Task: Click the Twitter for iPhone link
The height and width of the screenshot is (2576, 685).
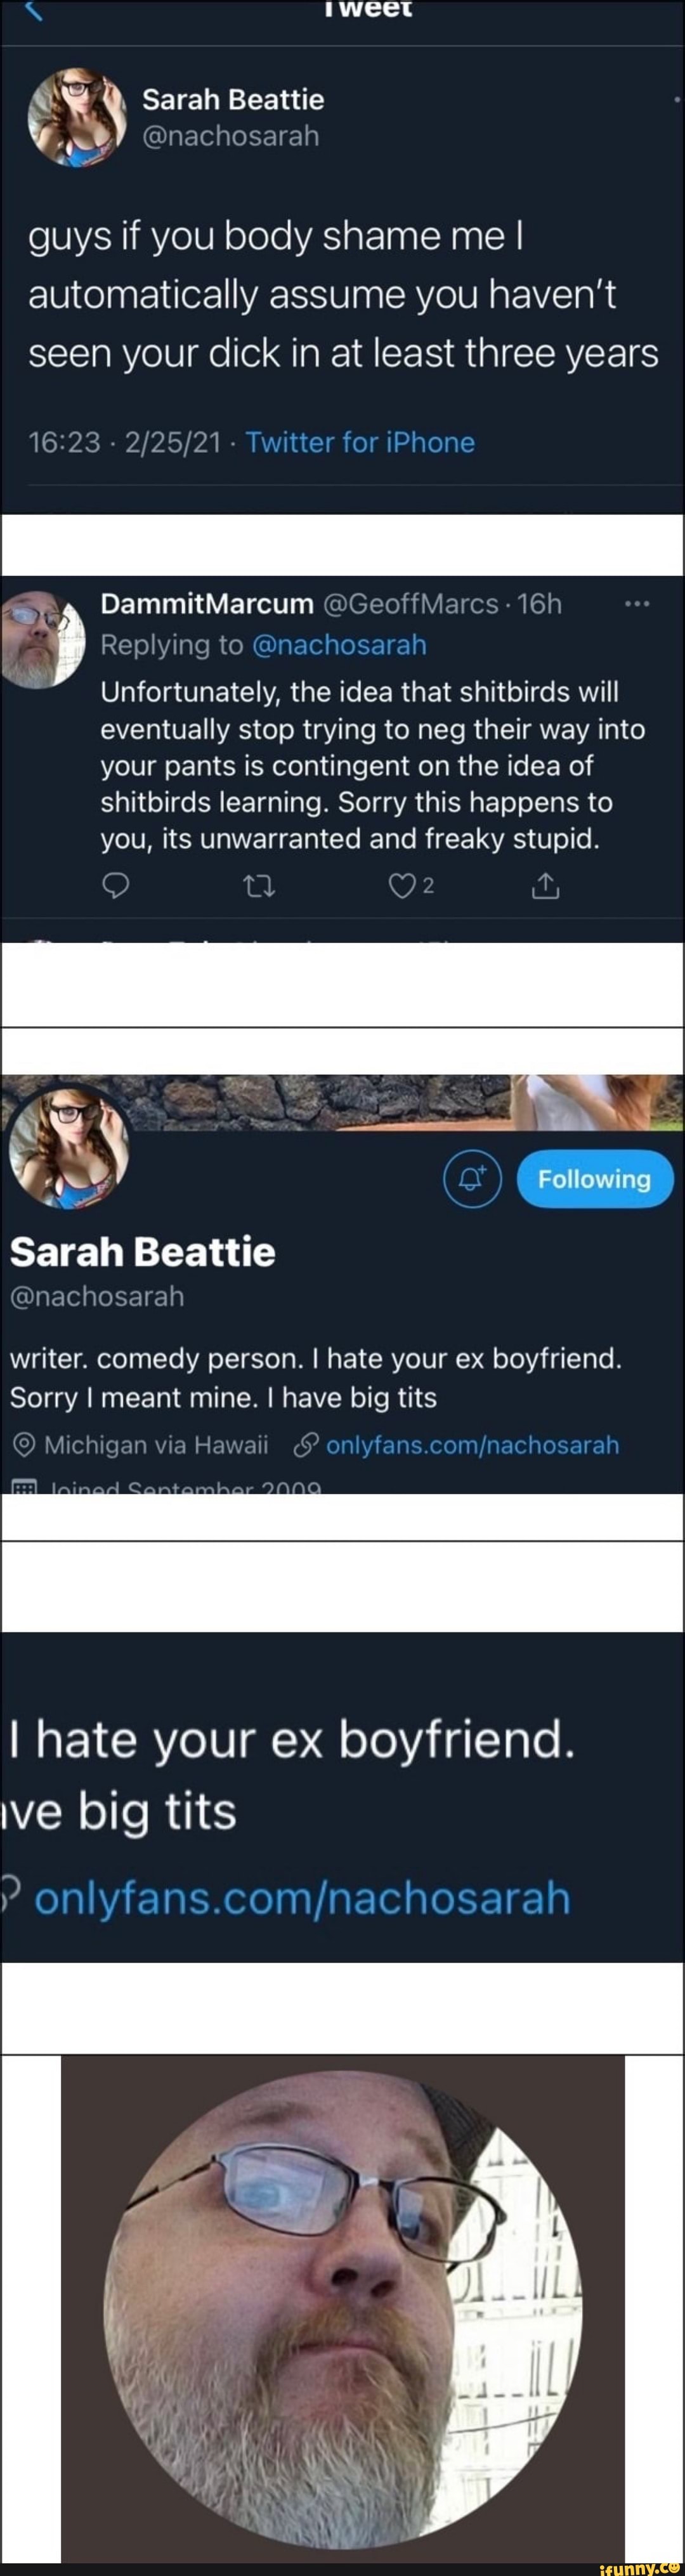Action: tap(360, 442)
